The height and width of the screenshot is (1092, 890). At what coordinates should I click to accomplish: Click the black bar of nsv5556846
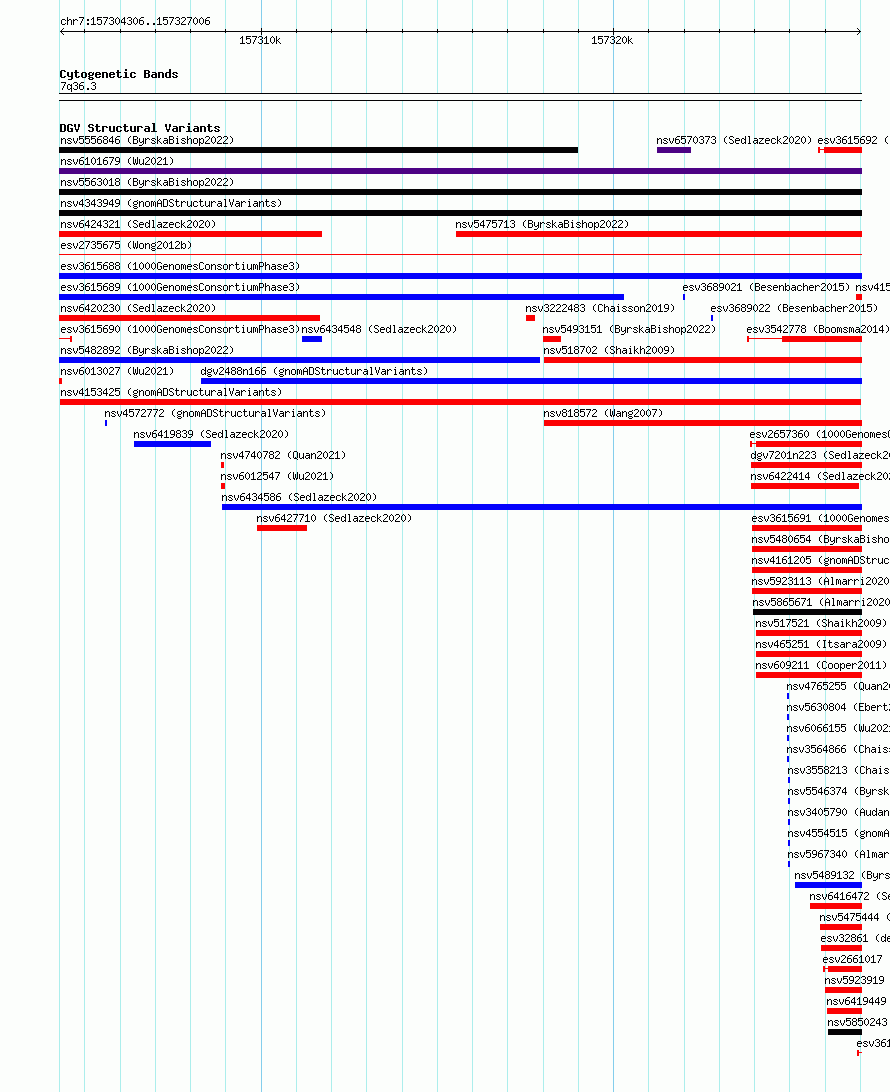tap(319, 150)
